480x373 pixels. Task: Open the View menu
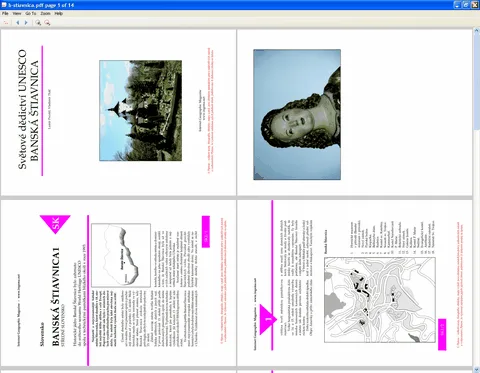pos(17,14)
